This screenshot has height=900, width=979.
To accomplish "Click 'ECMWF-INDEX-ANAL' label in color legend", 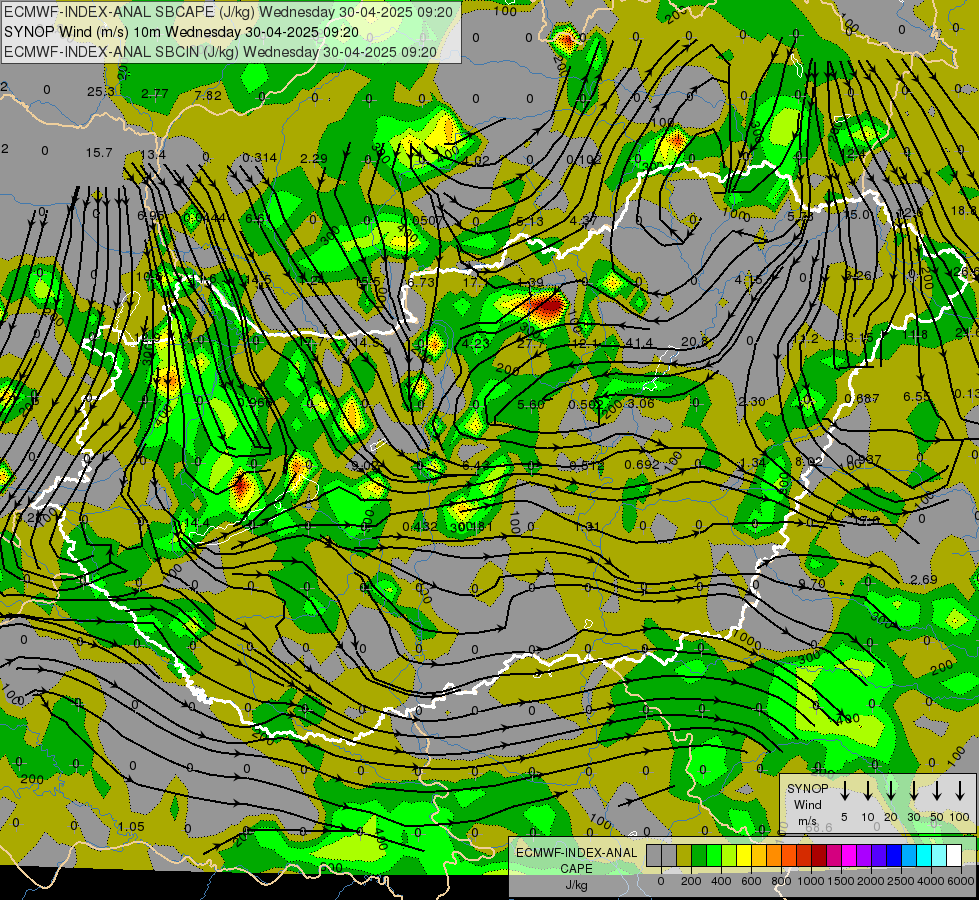I will tap(576, 853).
